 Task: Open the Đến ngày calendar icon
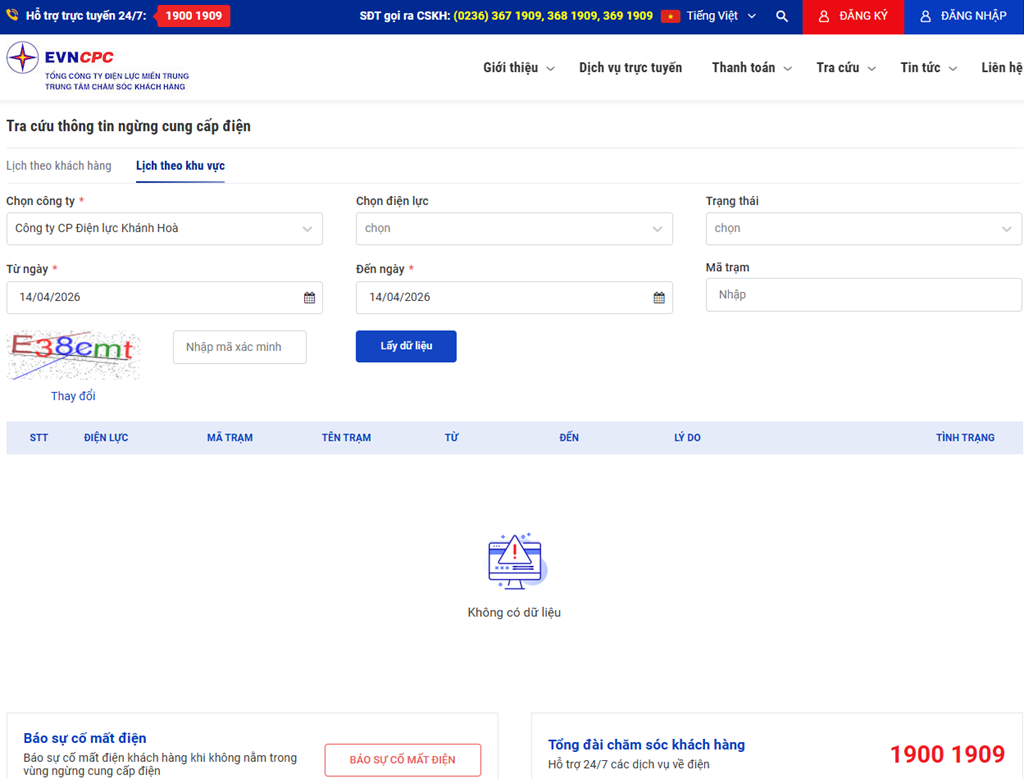point(659,298)
